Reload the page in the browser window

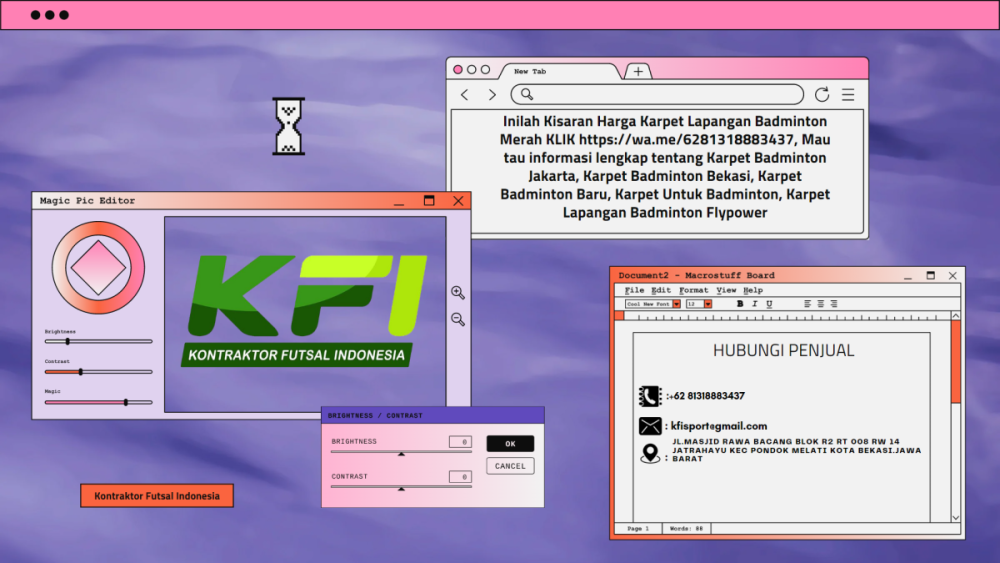(x=822, y=94)
